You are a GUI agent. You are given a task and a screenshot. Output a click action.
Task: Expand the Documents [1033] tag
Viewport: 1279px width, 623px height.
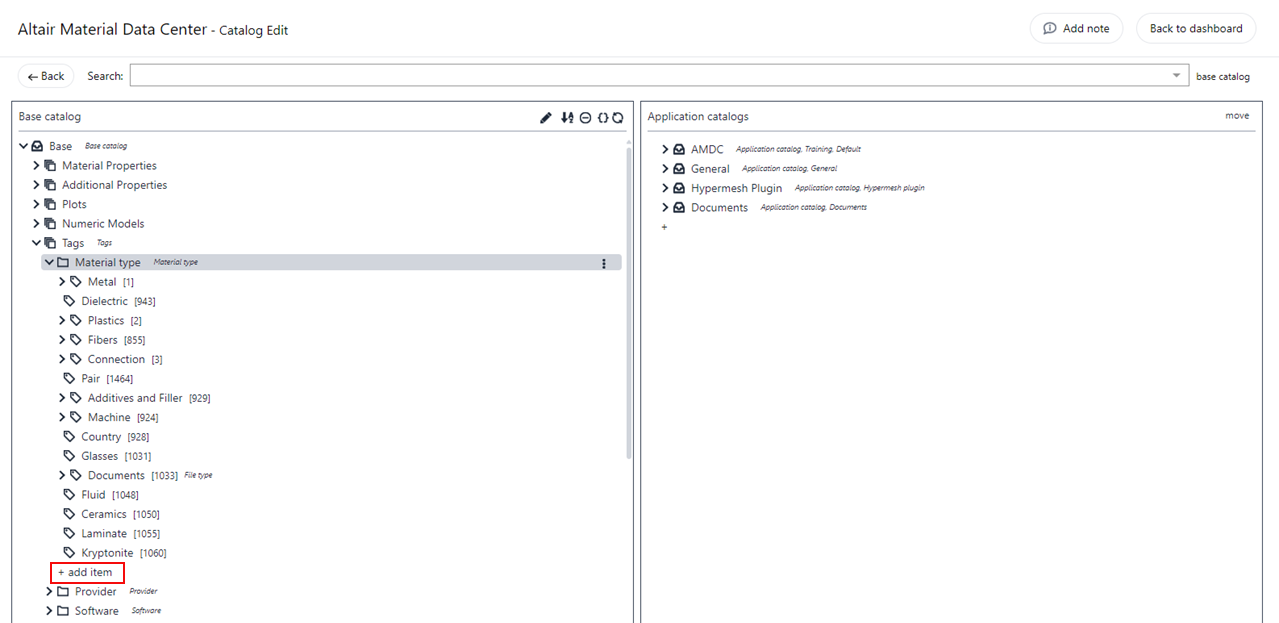[x=62, y=475]
